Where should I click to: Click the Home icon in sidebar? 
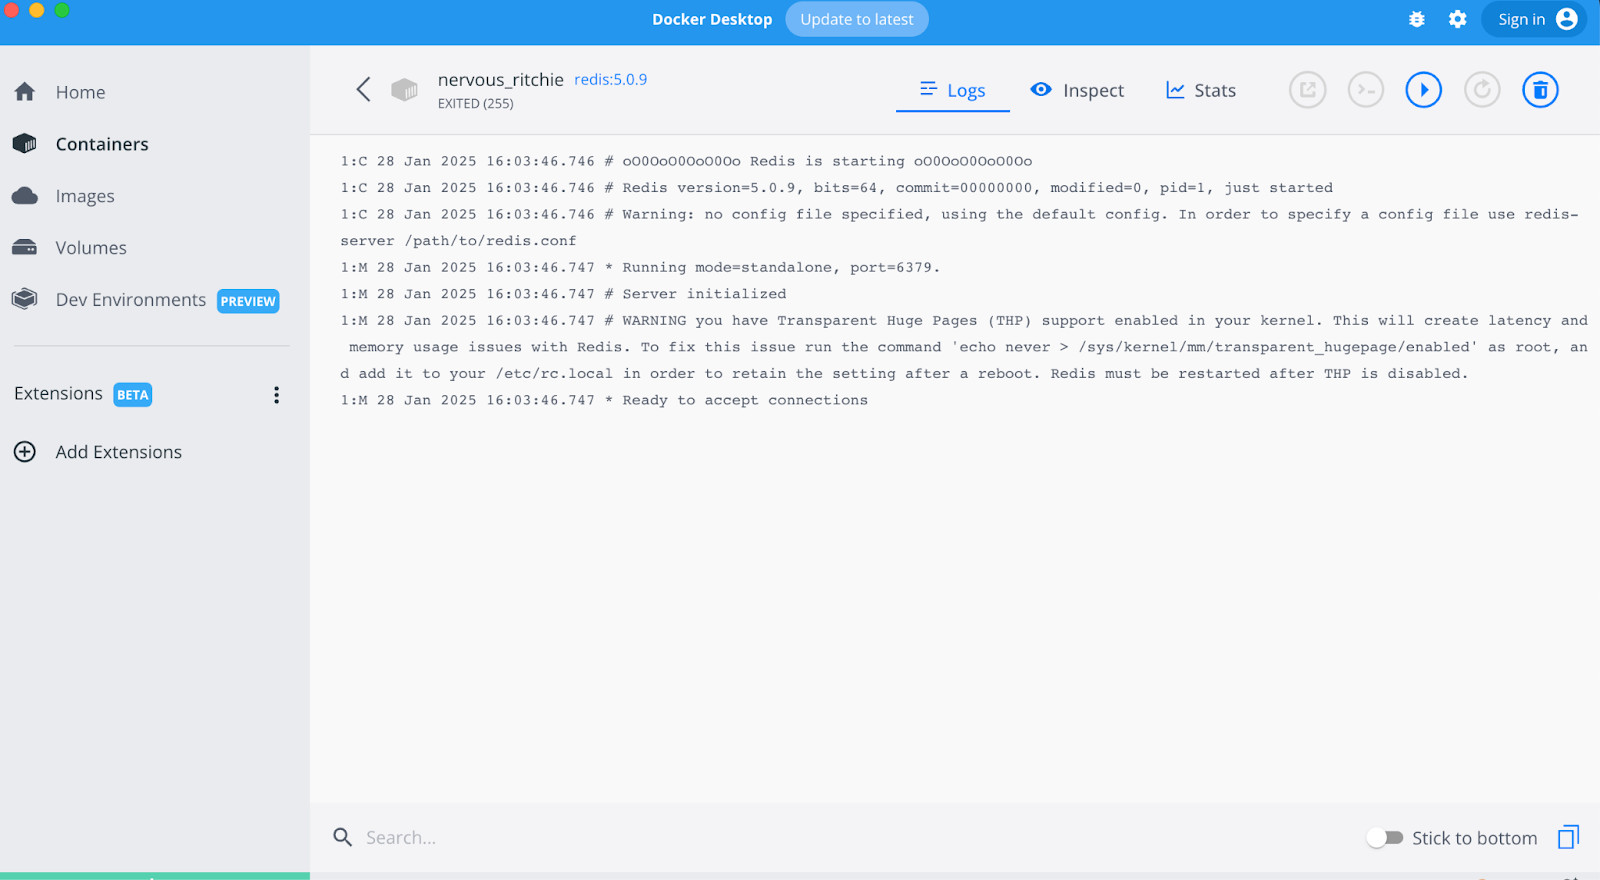pyautogui.click(x=25, y=92)
